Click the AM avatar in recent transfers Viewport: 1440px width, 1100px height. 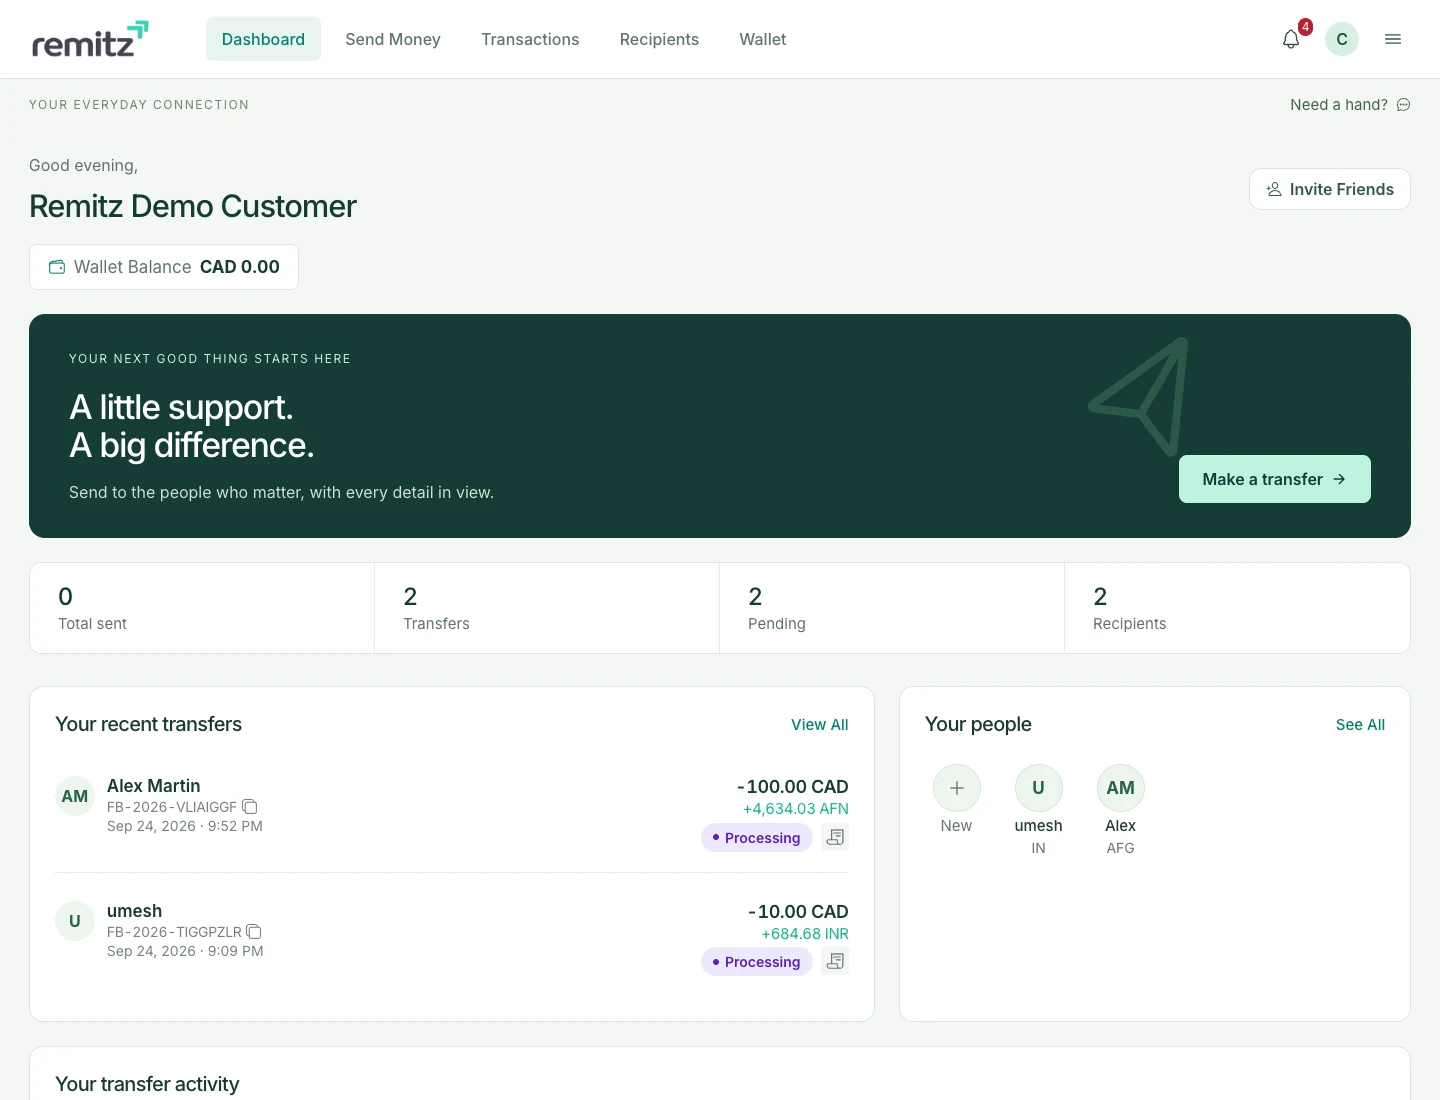(75, 796)
